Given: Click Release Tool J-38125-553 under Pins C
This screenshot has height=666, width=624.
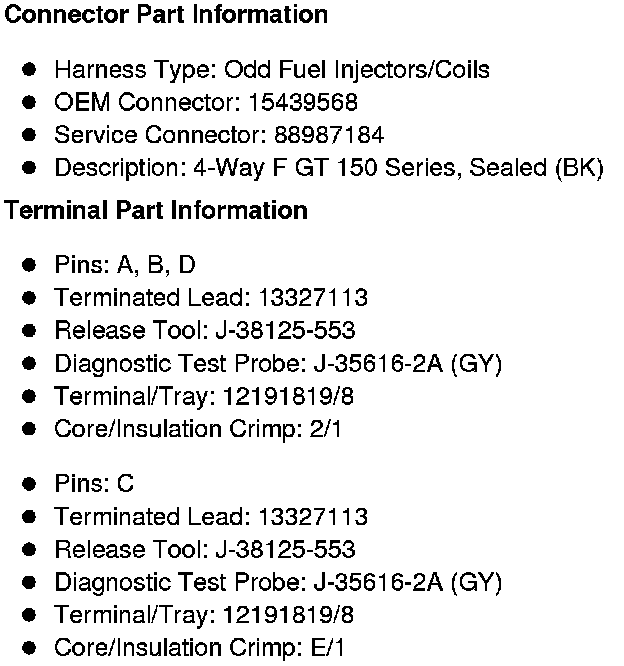Looking at the screenshot, I should click(205, 550).
